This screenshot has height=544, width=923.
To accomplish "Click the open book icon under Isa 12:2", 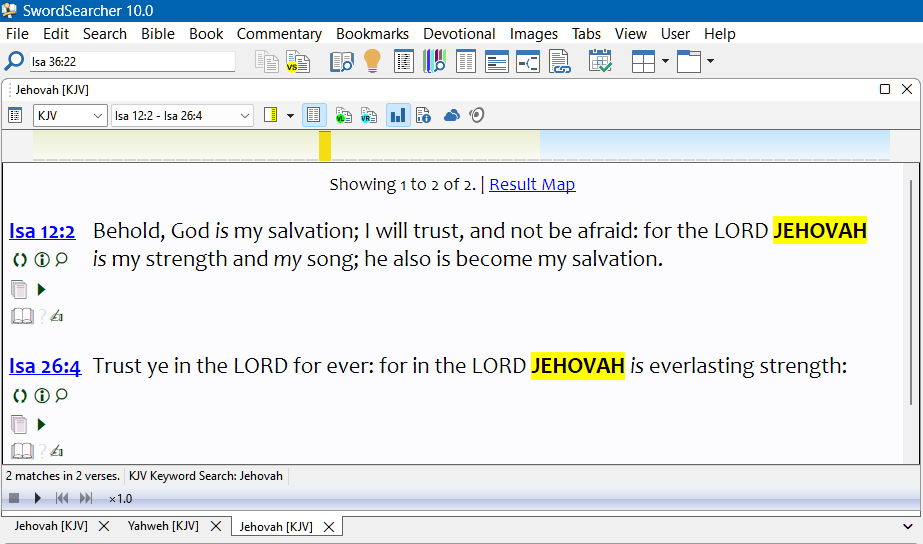I will pos(22,316).
